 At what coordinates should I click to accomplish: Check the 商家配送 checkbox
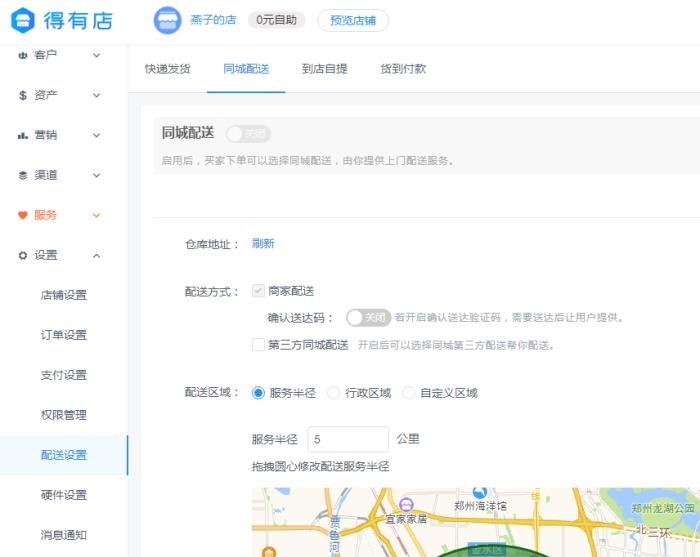click(x=258, y=291)
